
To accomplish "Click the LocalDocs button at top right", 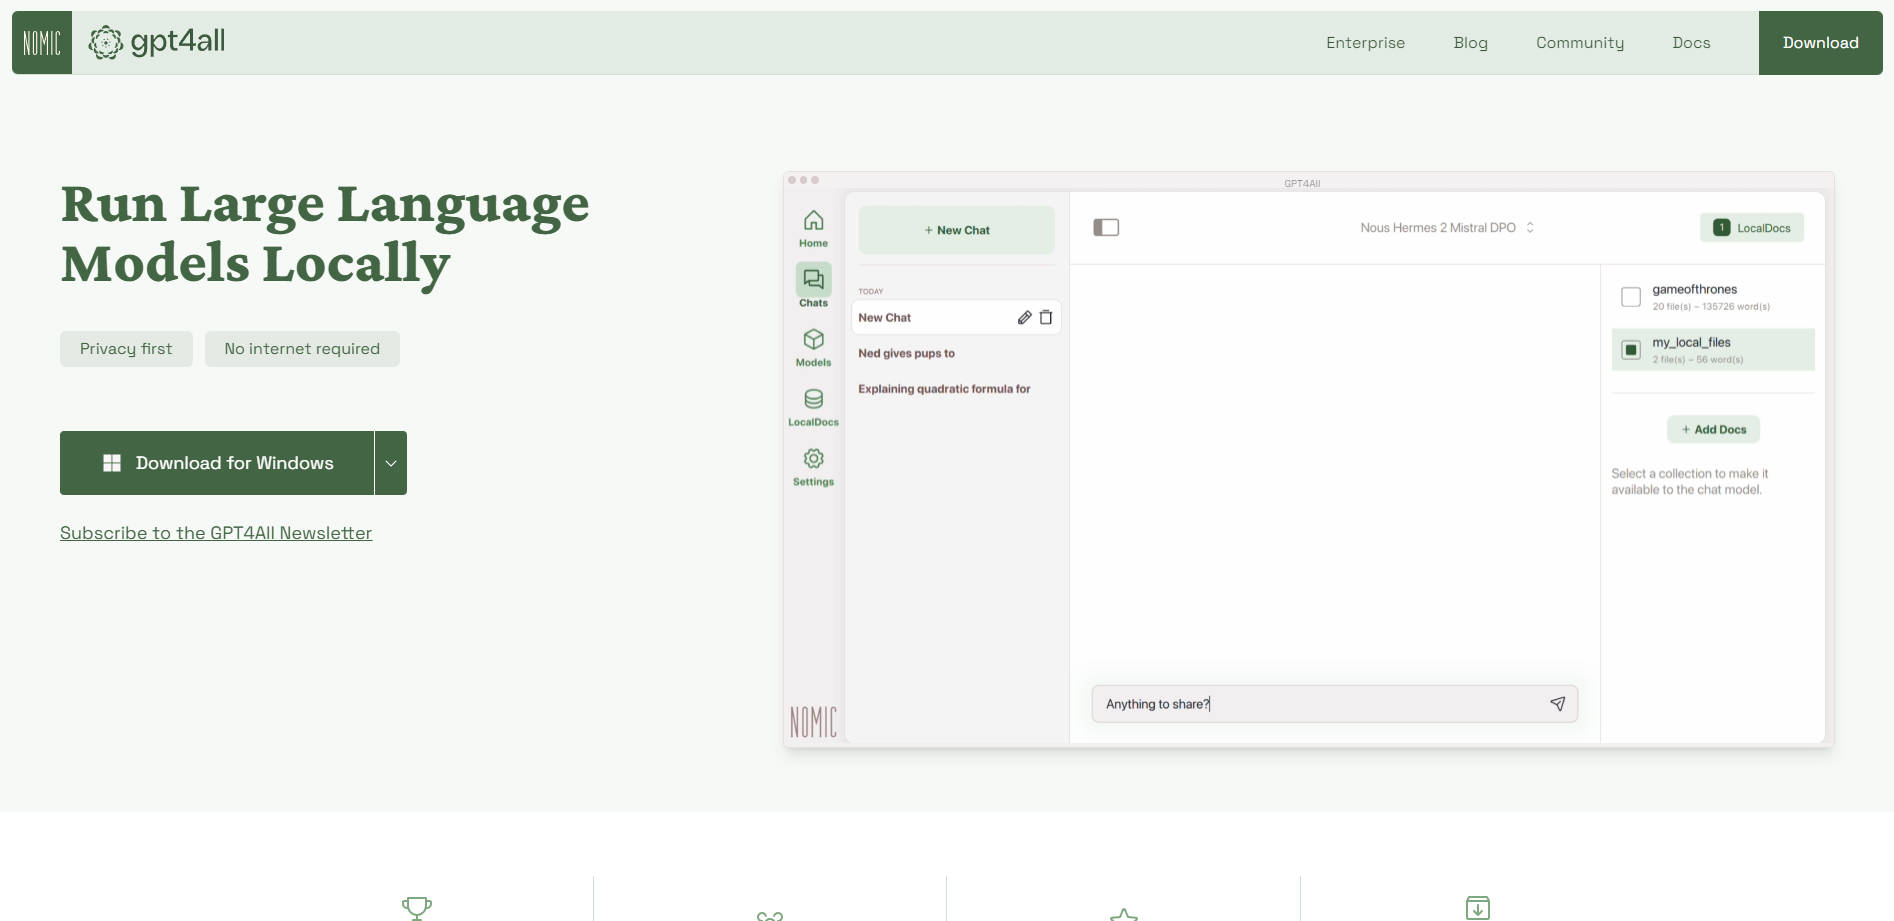I will [1752, 228].
